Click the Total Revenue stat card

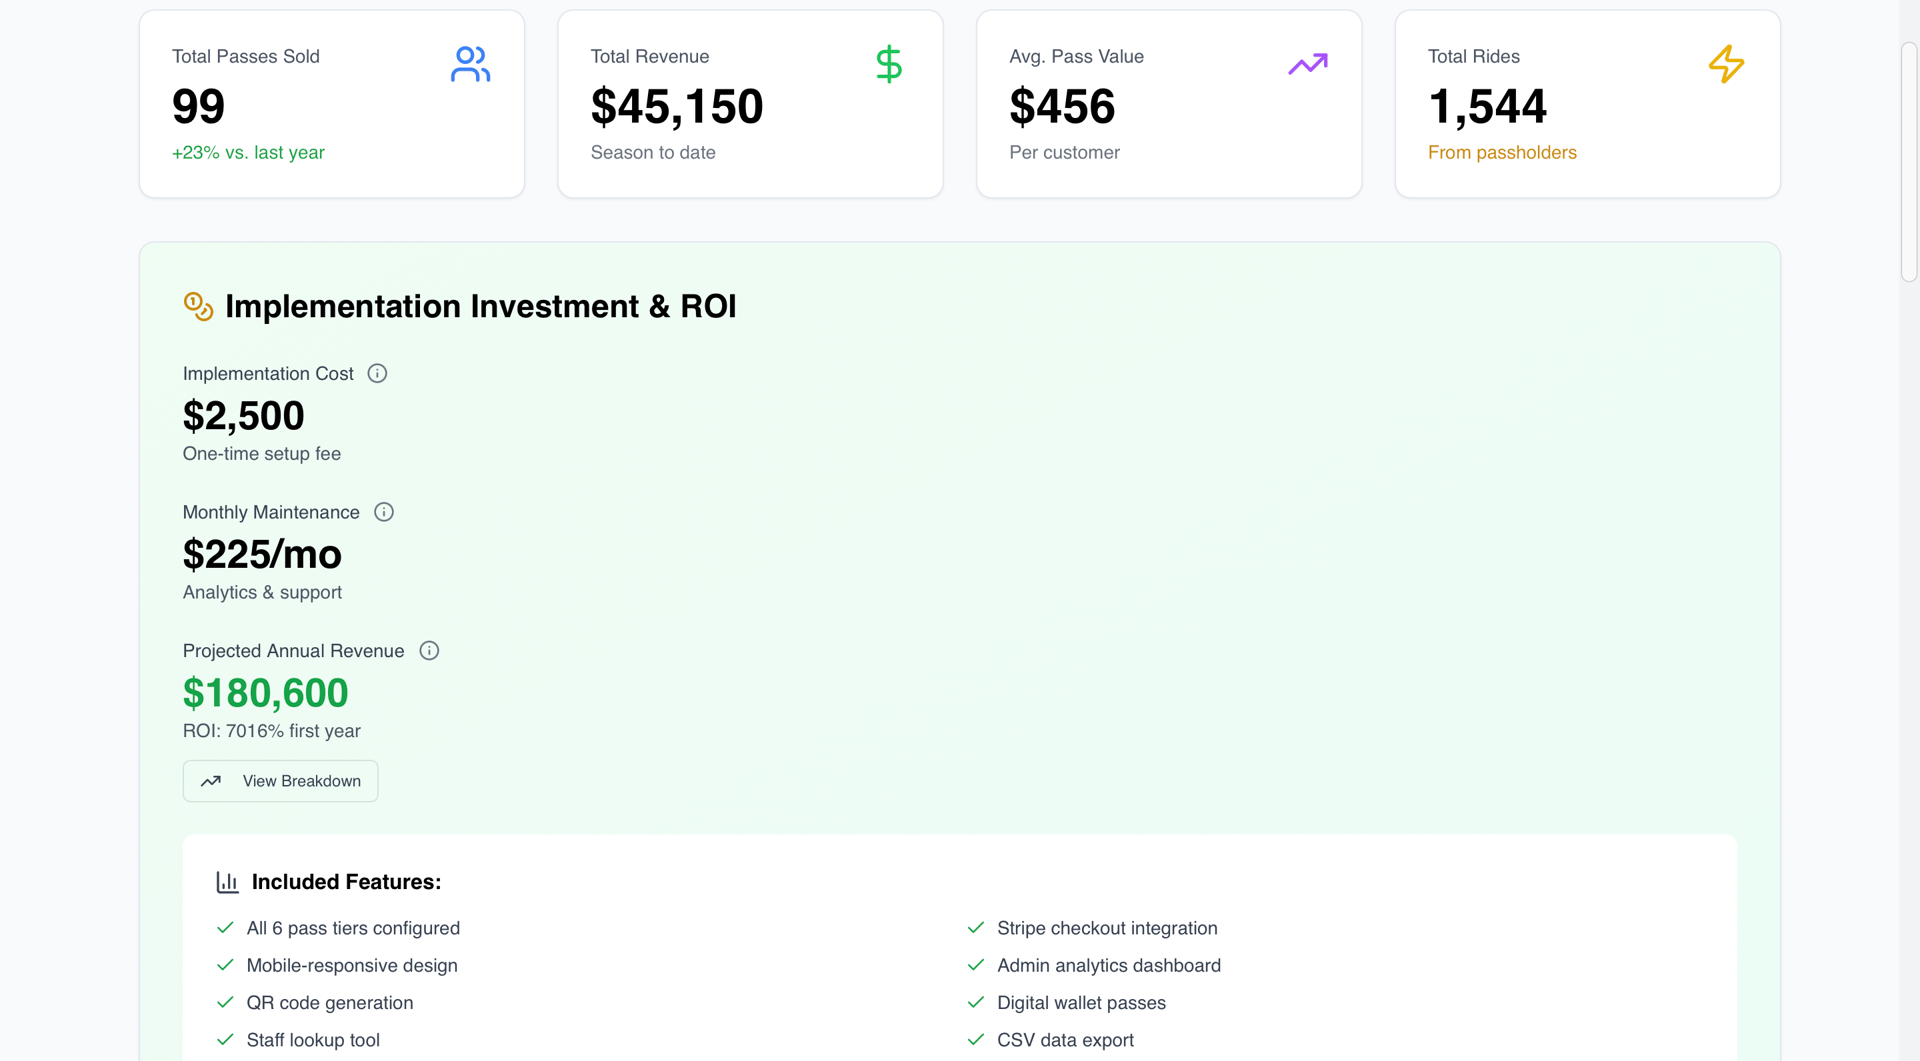click(x=750, y=104)
